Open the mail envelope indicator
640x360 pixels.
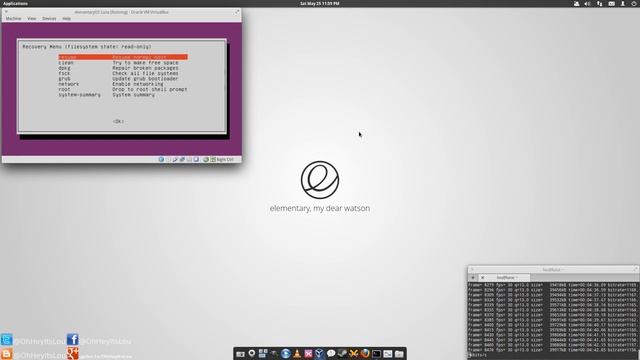tap(611, 3)
